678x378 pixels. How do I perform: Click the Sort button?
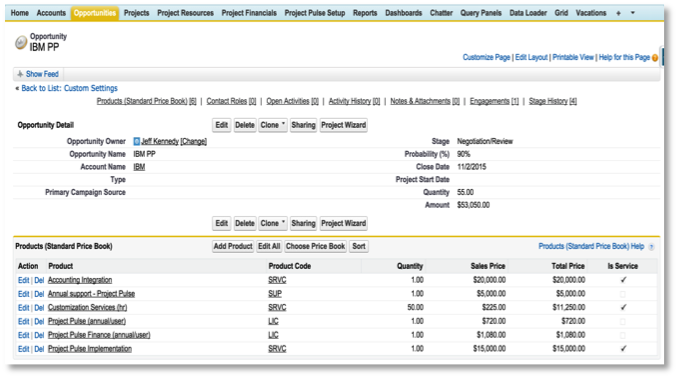point(359,247)
